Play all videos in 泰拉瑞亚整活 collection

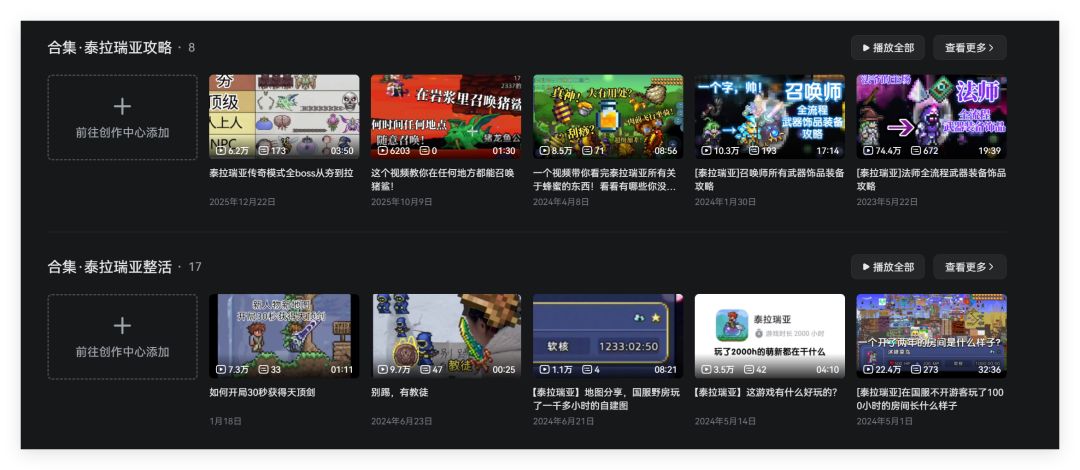(x=888, y=267)
